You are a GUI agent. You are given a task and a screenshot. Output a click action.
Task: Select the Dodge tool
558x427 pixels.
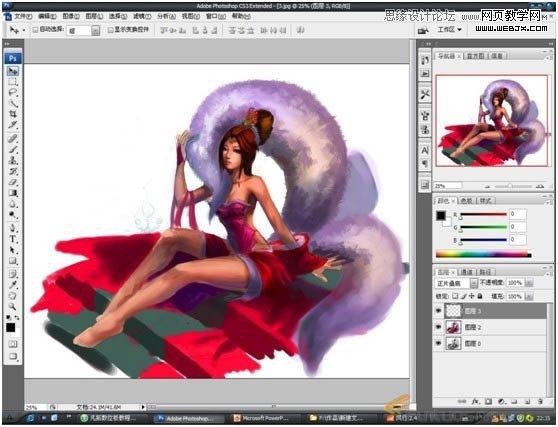[x=13, y=215]
